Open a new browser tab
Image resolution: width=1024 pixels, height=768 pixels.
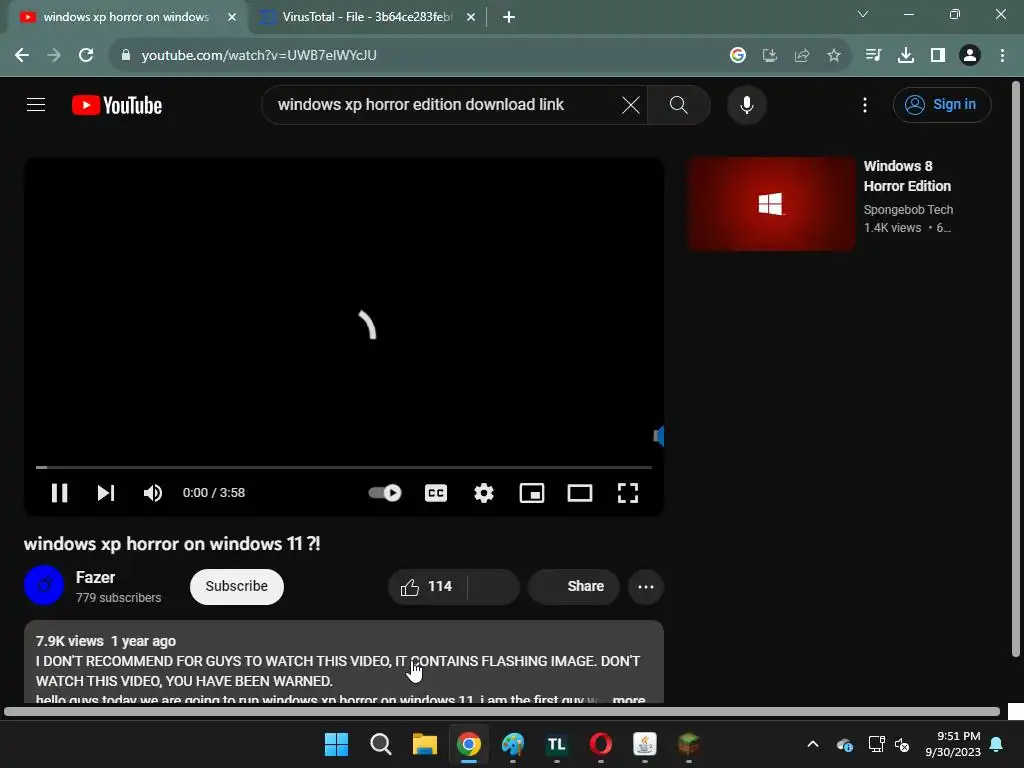509,17
